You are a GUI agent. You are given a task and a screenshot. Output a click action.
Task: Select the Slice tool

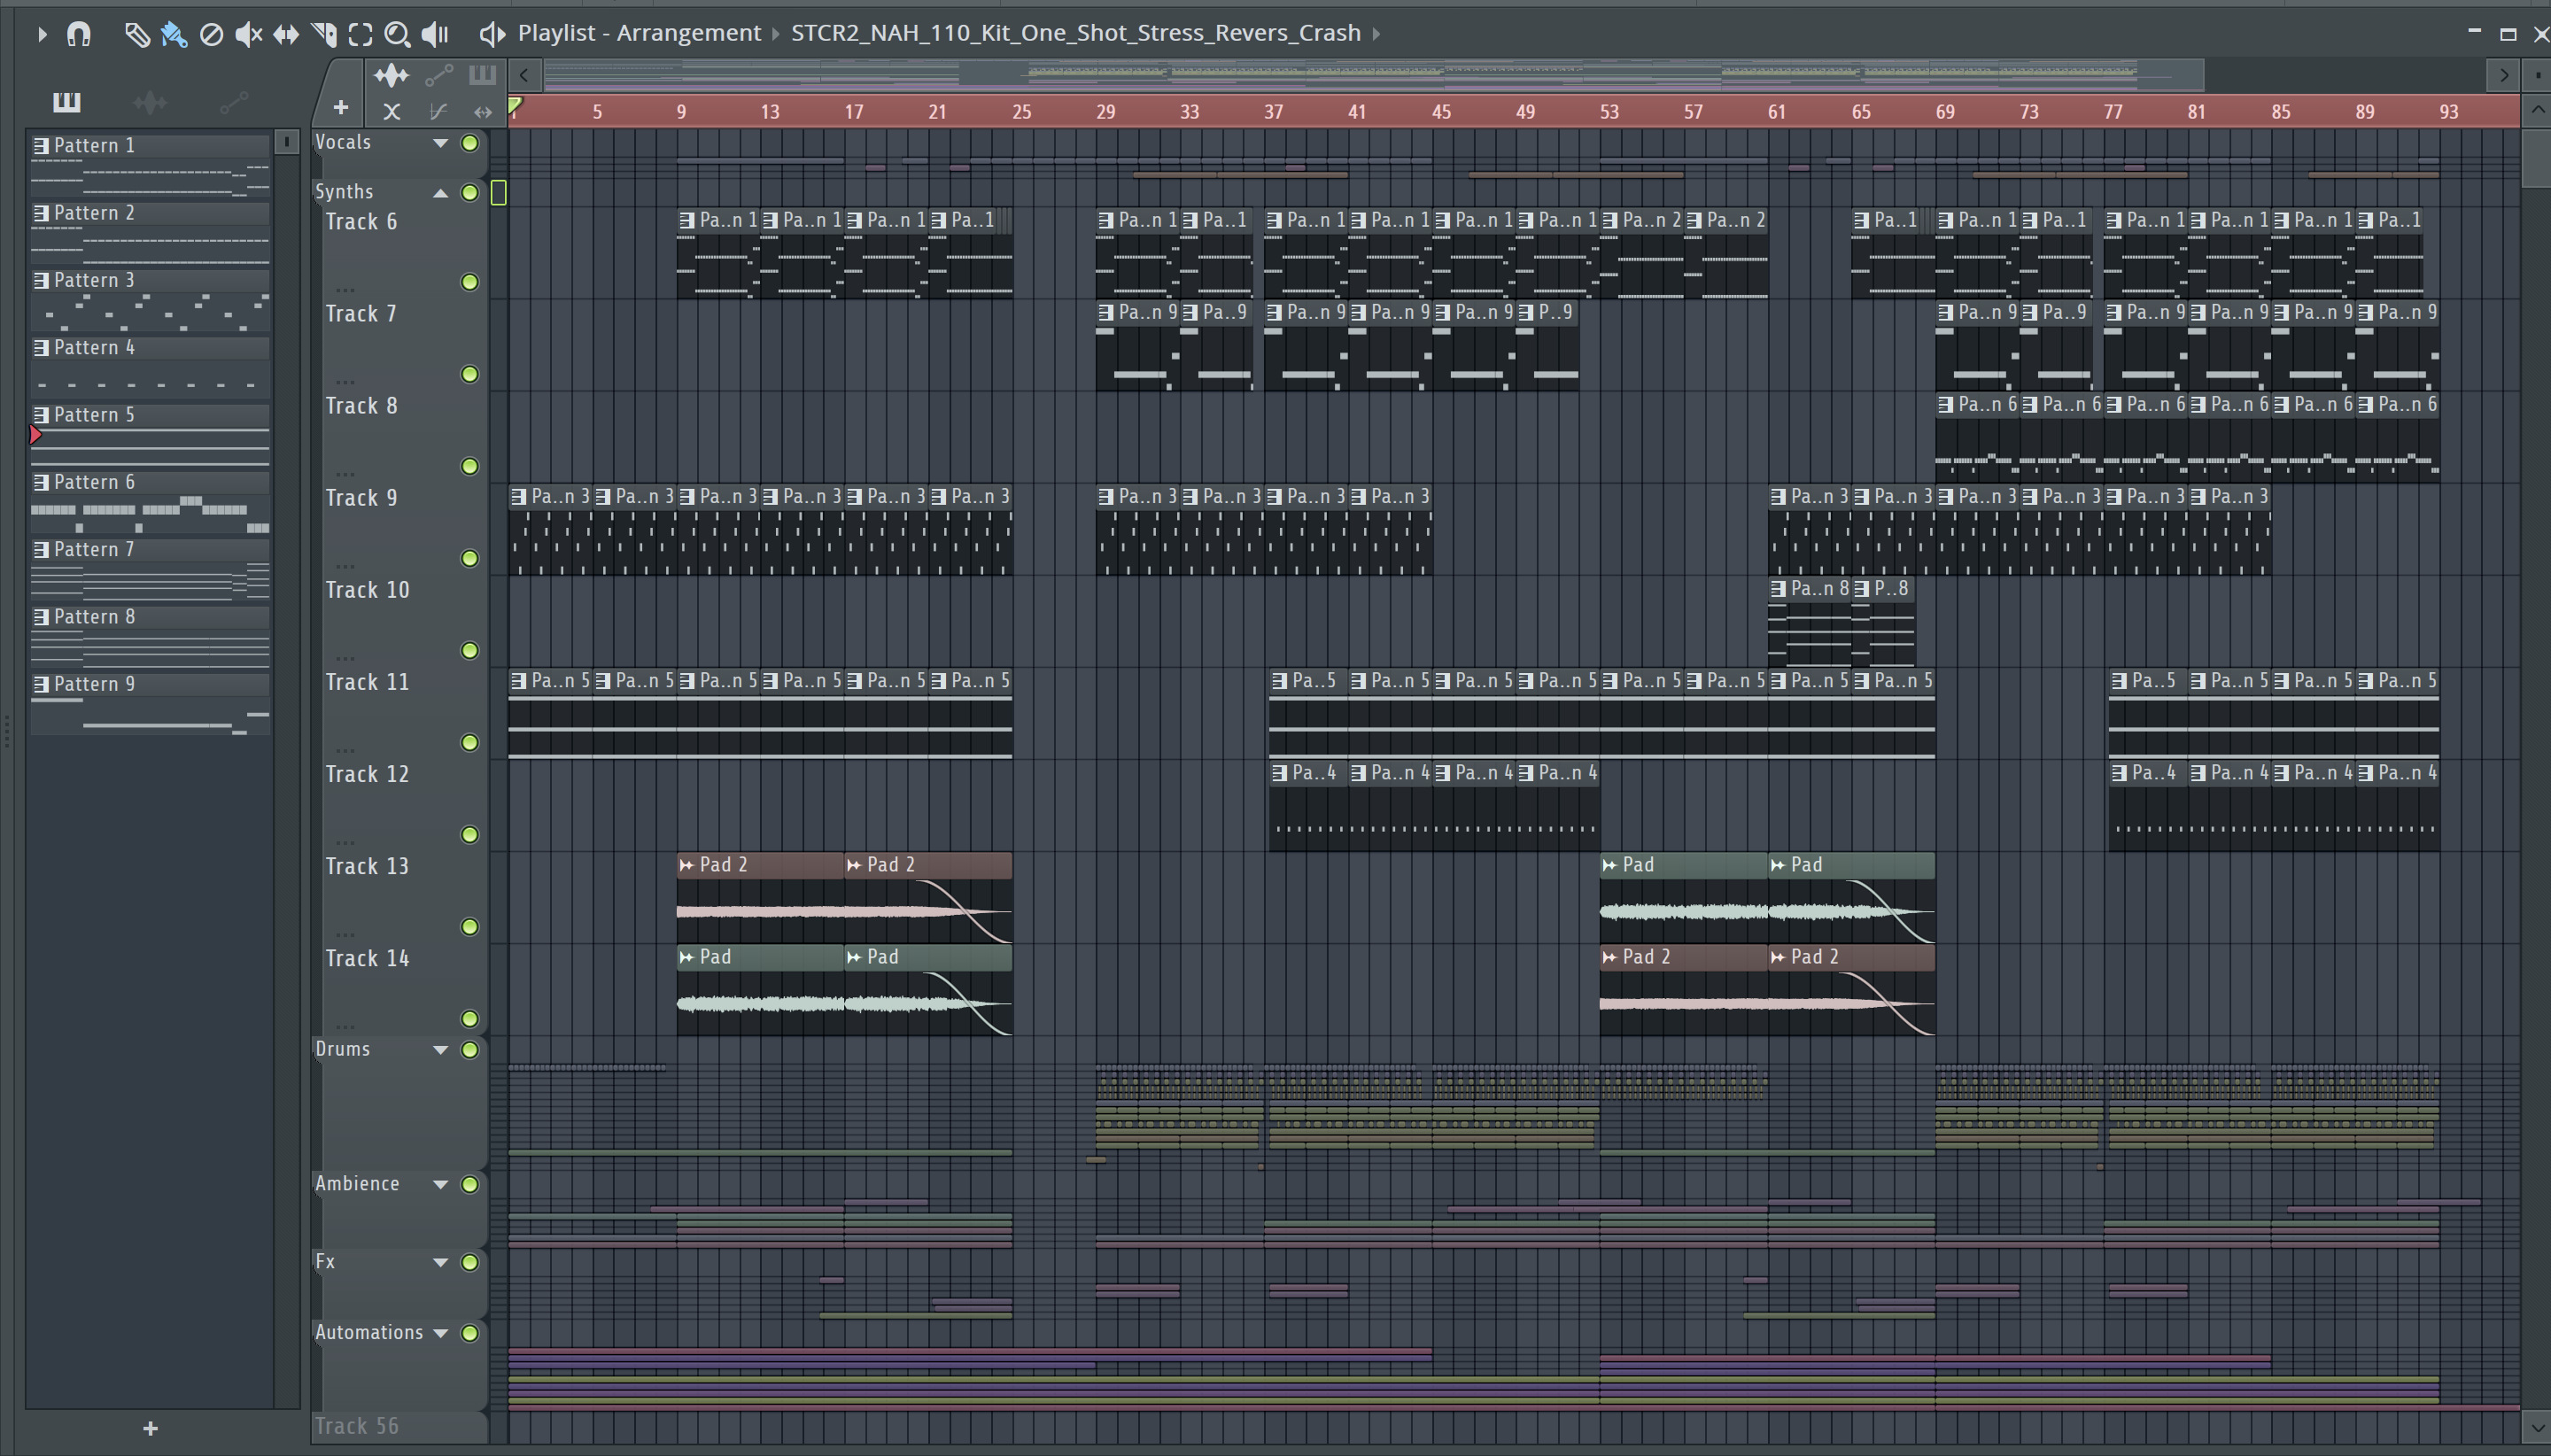(x=323, y=35)
